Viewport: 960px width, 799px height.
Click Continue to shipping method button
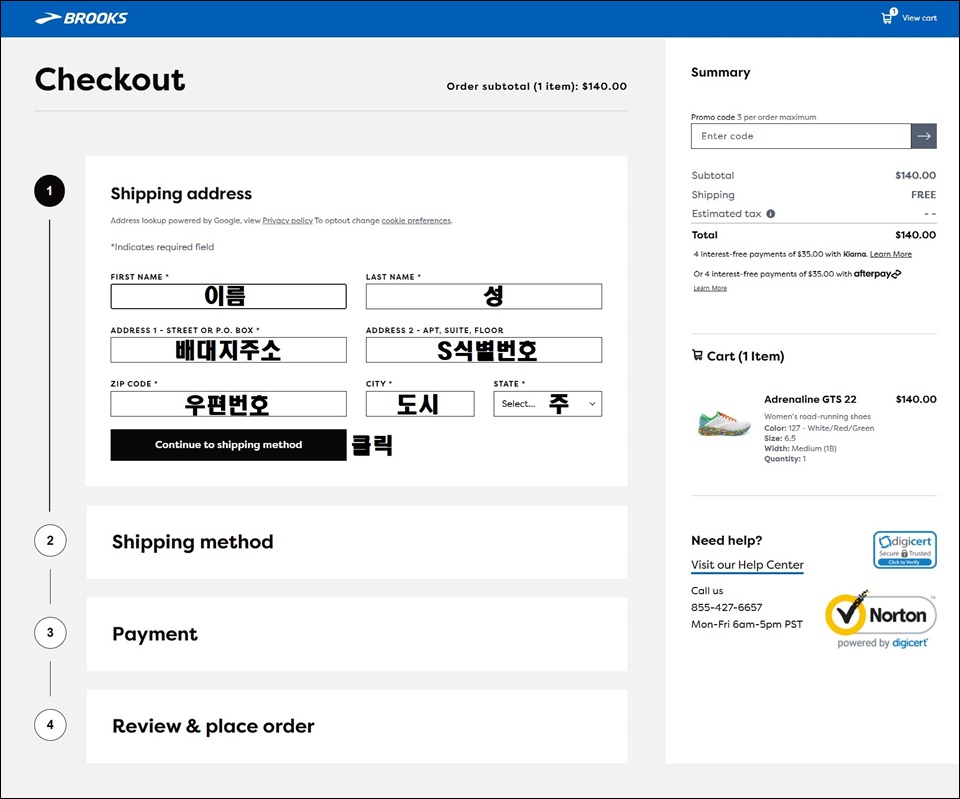click(x=228, y=445)
